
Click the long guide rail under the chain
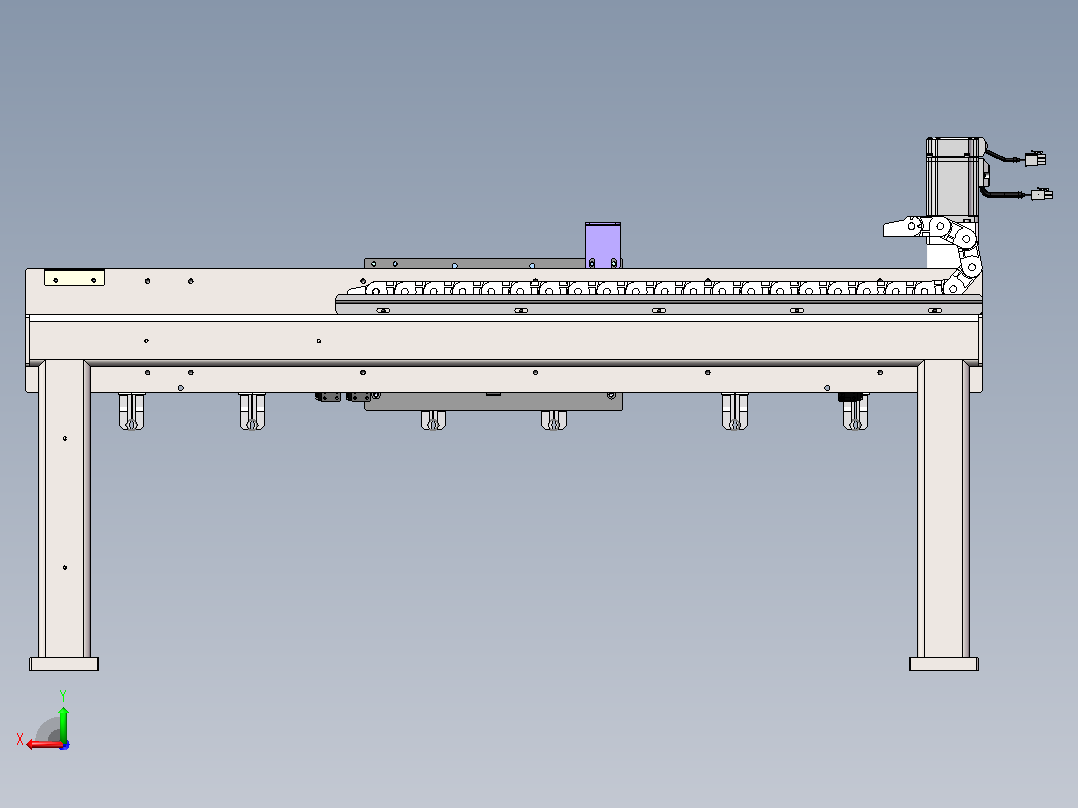pyautogui.click(x=659, y=305)
